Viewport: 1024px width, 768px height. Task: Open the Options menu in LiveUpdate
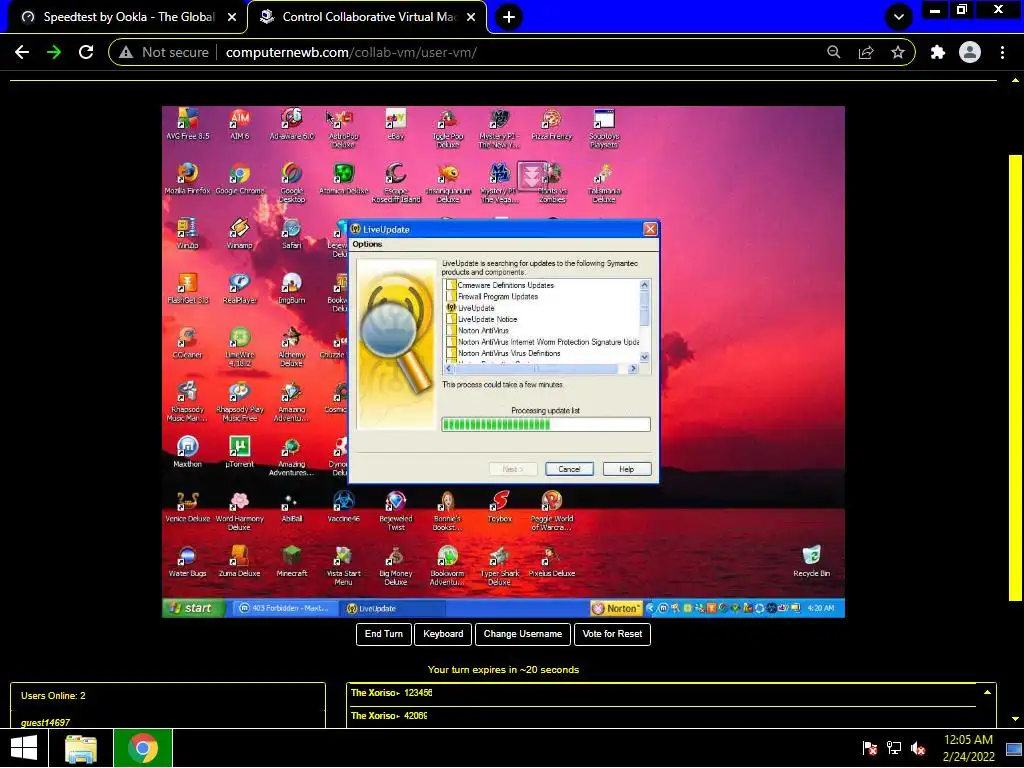[x=367, y=244]
